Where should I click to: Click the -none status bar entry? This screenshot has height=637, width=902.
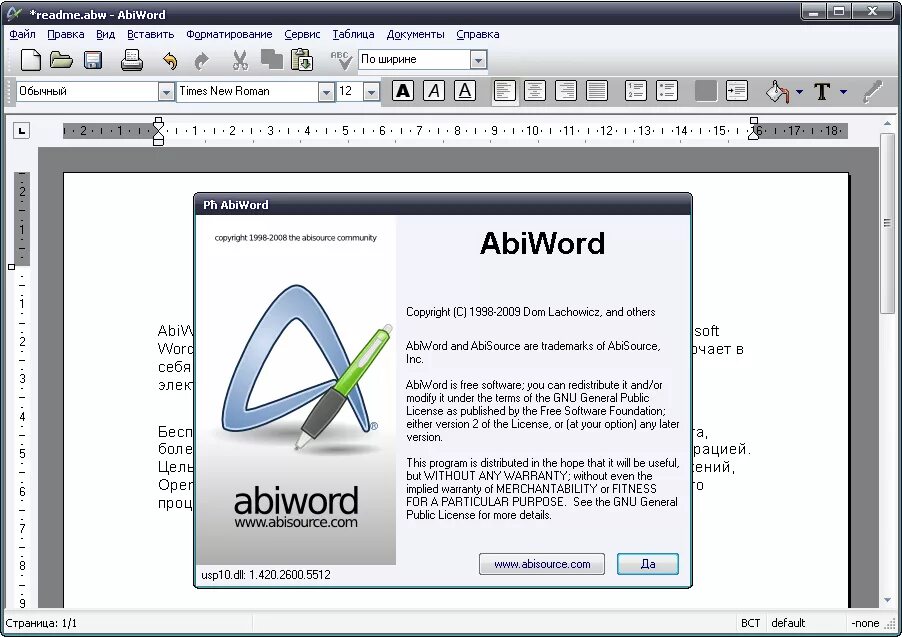865,623
